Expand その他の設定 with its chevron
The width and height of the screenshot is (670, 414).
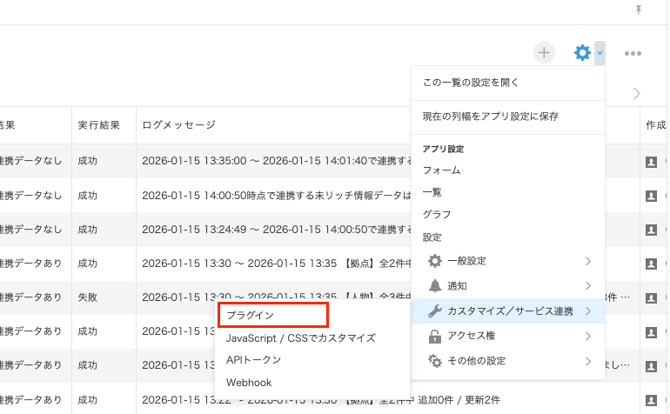point(588,361)
